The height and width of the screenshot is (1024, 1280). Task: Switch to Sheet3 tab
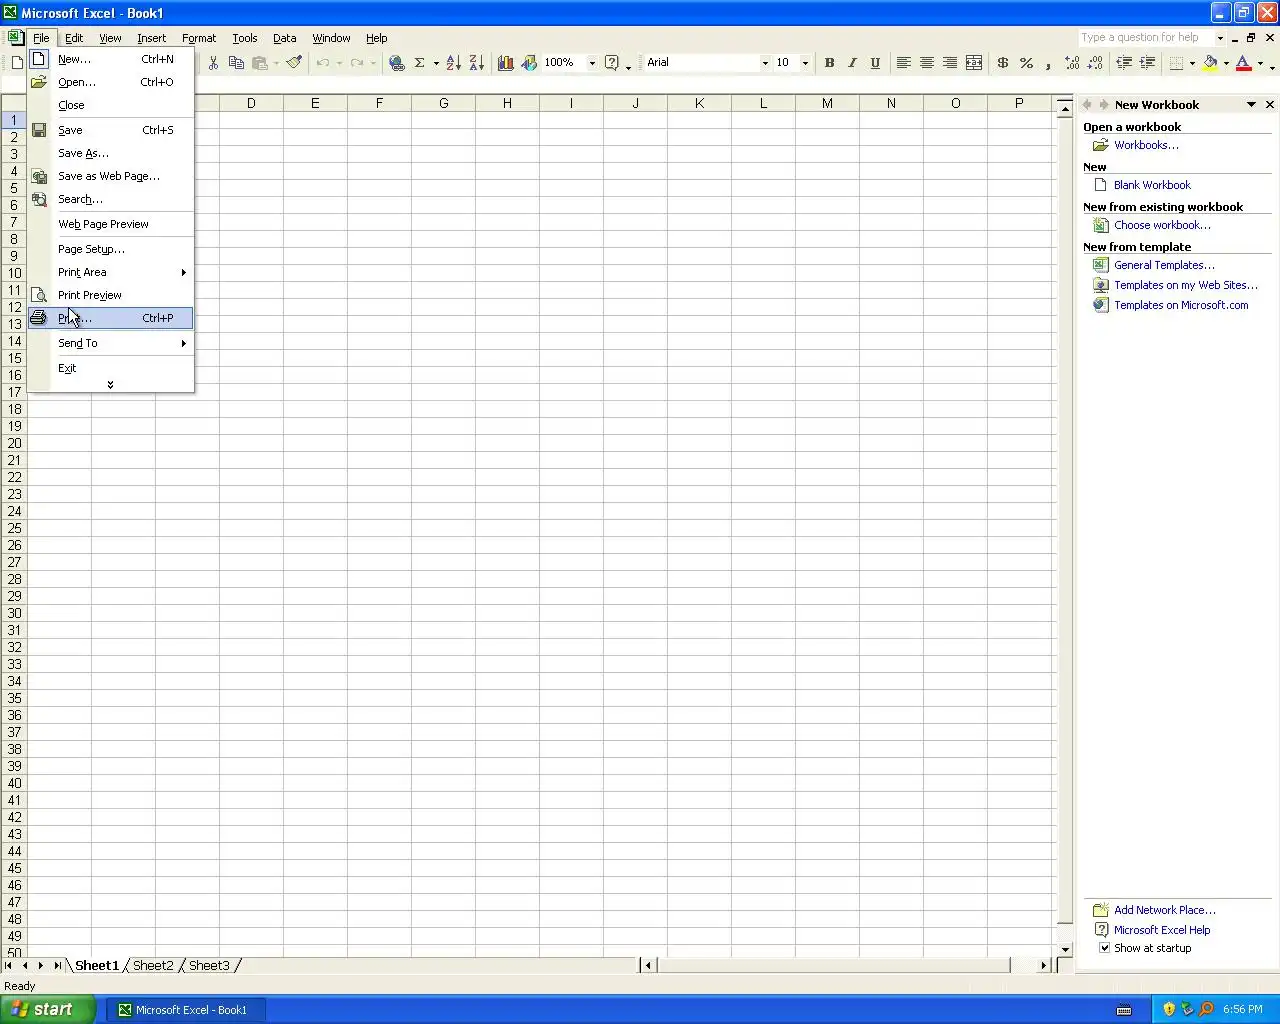(209, 965)
